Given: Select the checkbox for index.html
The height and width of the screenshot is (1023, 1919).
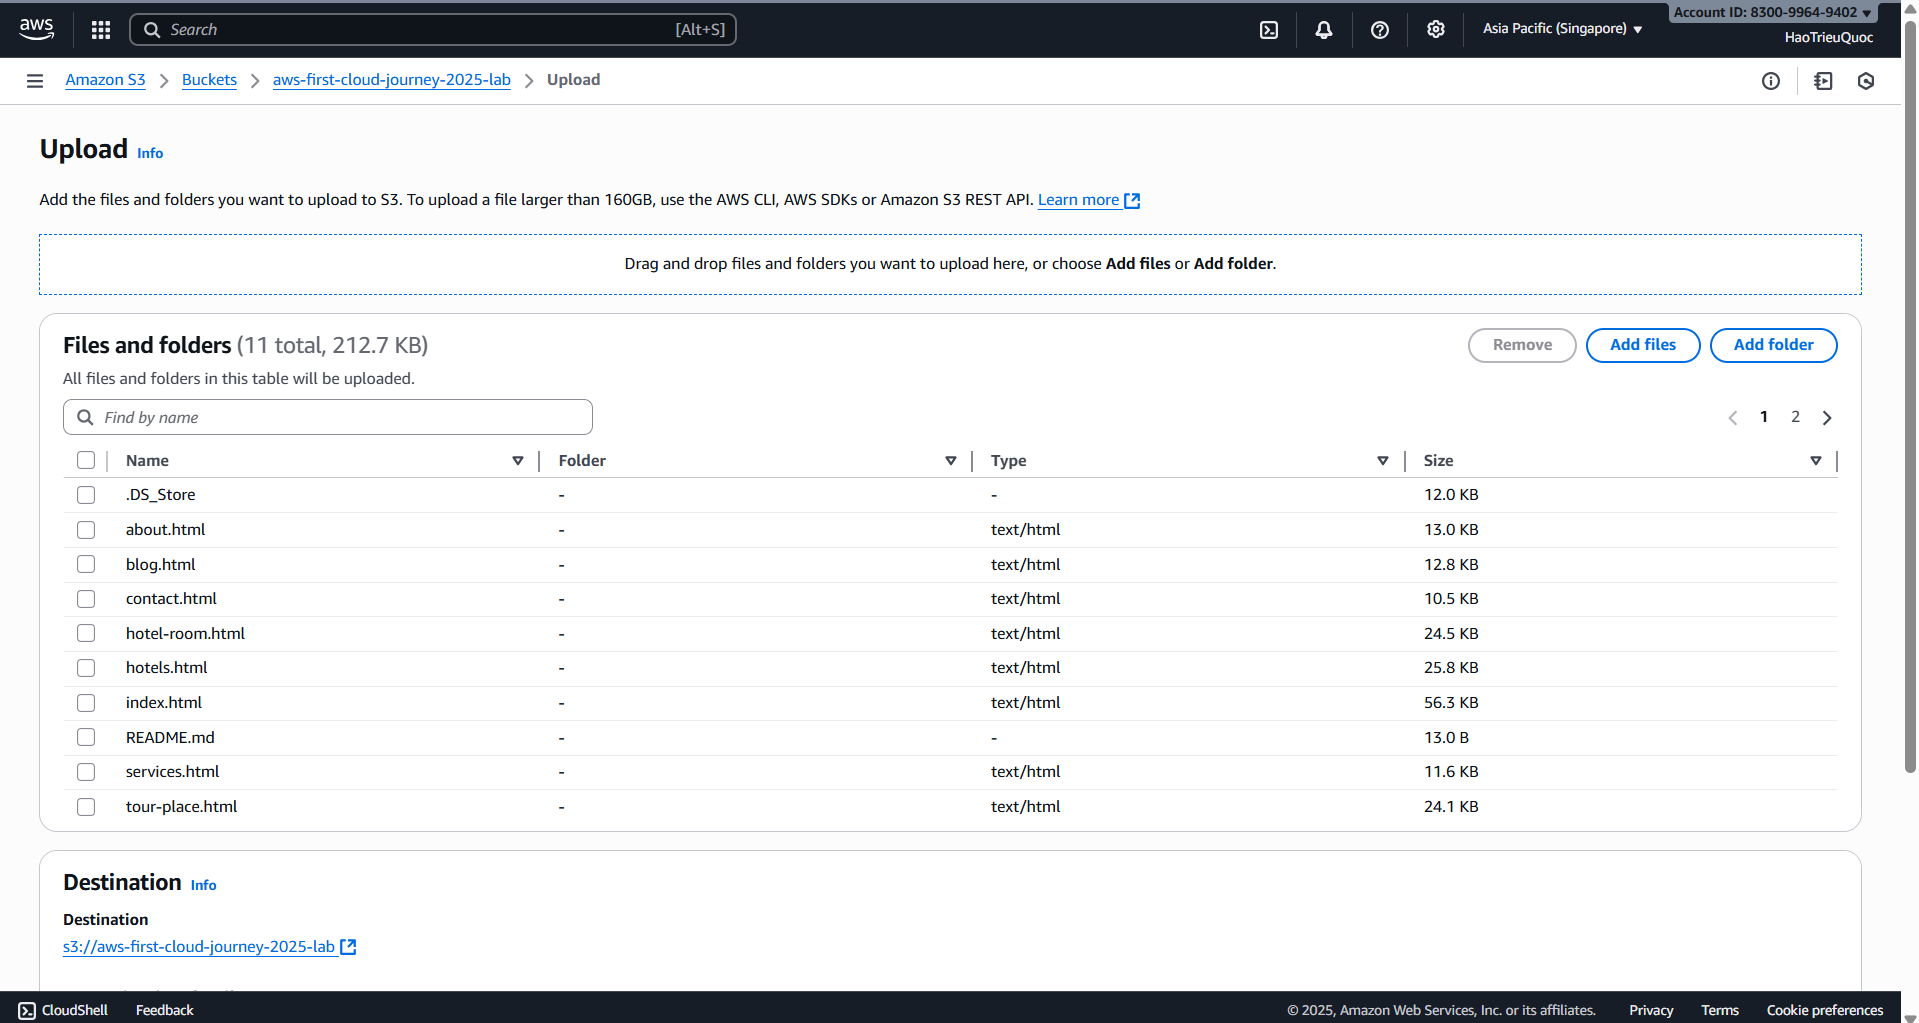Looking at the screenshot, I should (x=86, y=703).
